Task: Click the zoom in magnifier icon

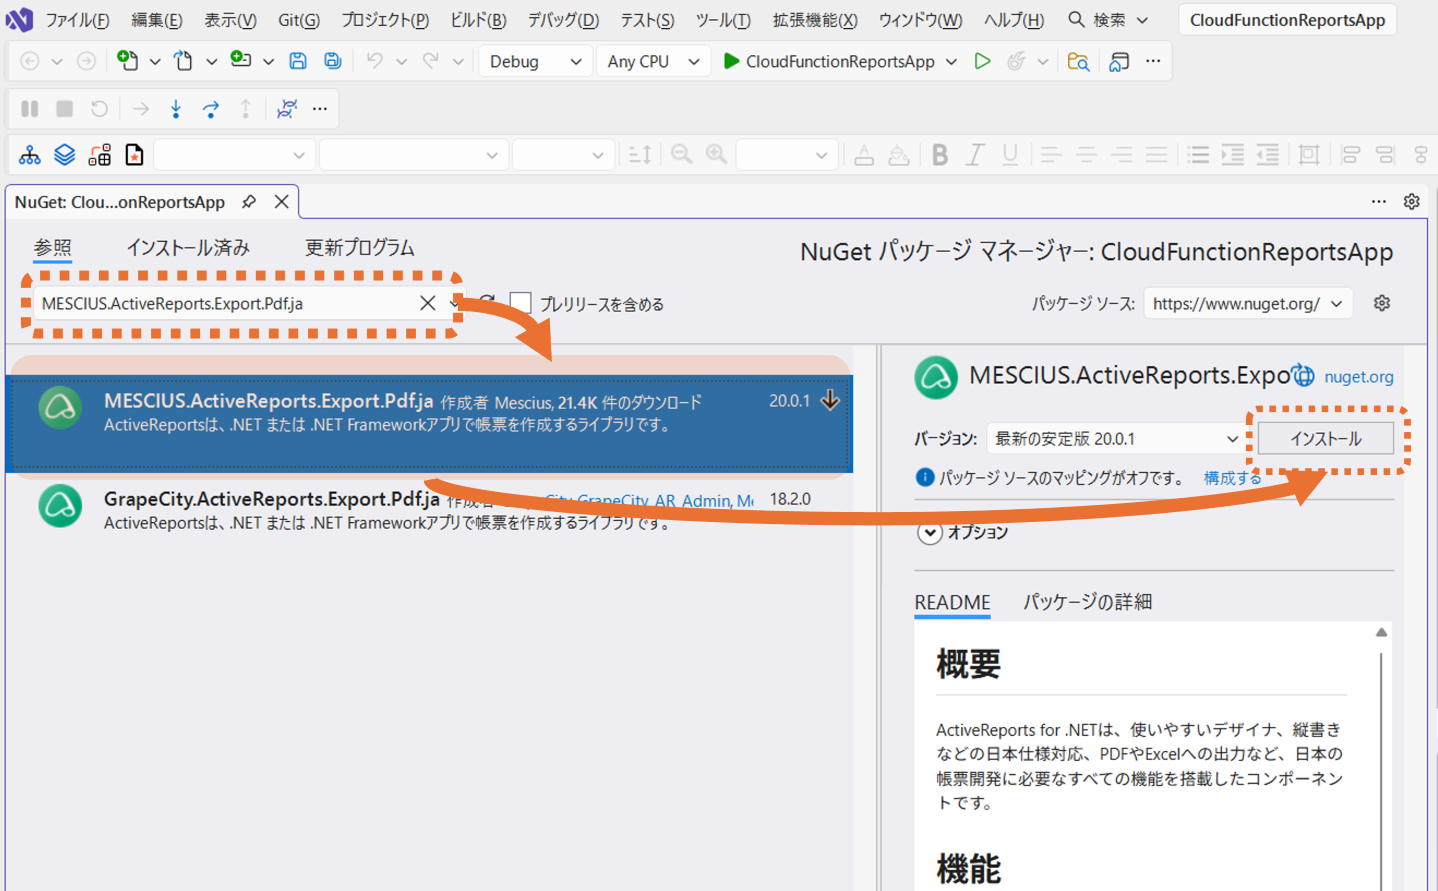Action: click(x=717, y=155)
